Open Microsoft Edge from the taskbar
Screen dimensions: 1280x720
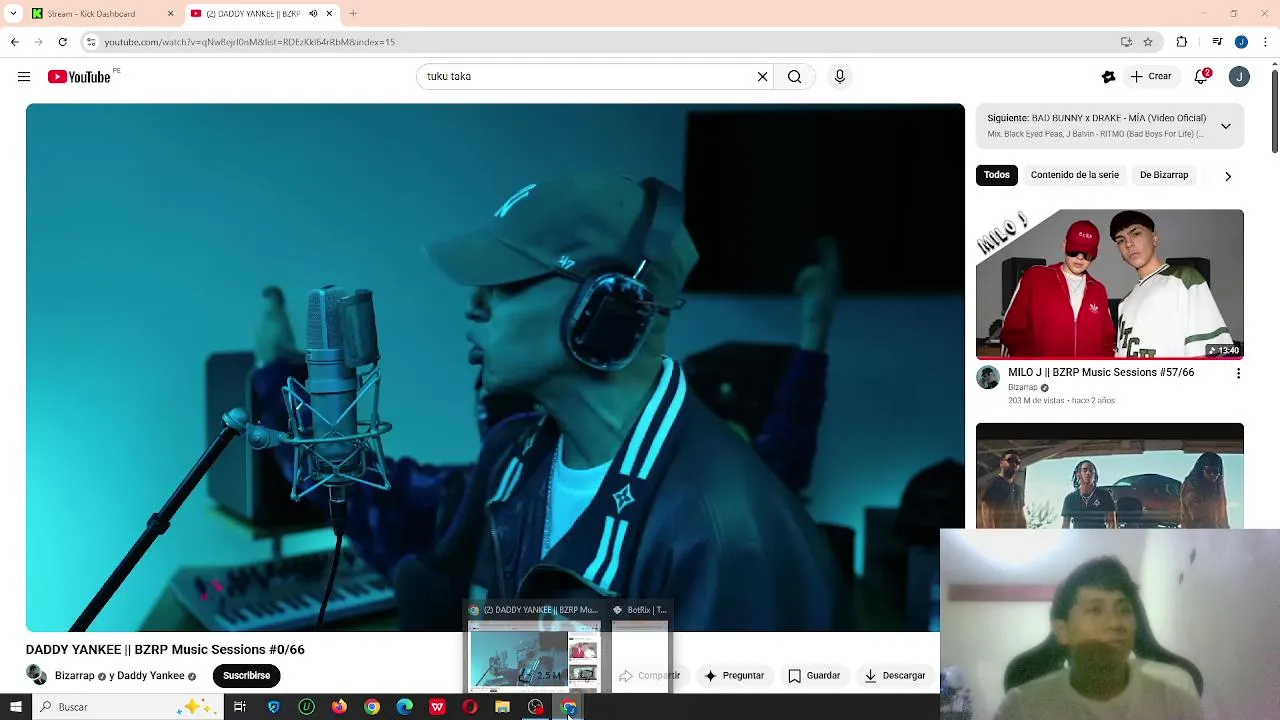point(405,707)
